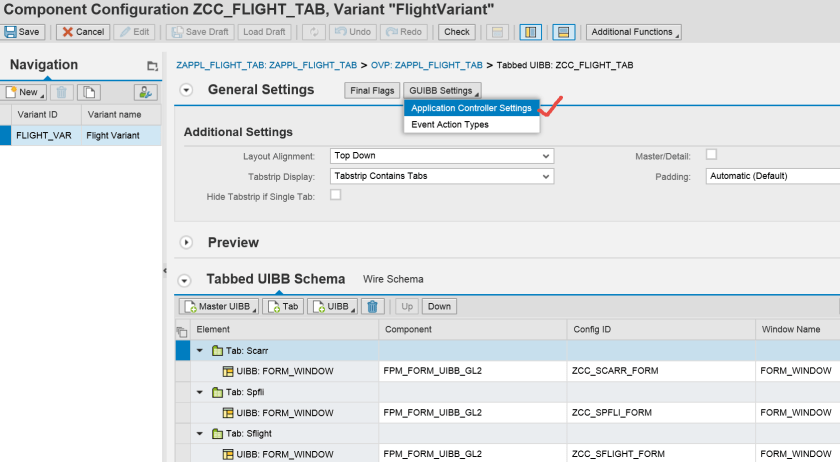Image resolution: width=840 pixels, height=462 pixels.
Task: Enable the Master/Detail checkbox
Action: pyautogui.click(x=711, y=154)
